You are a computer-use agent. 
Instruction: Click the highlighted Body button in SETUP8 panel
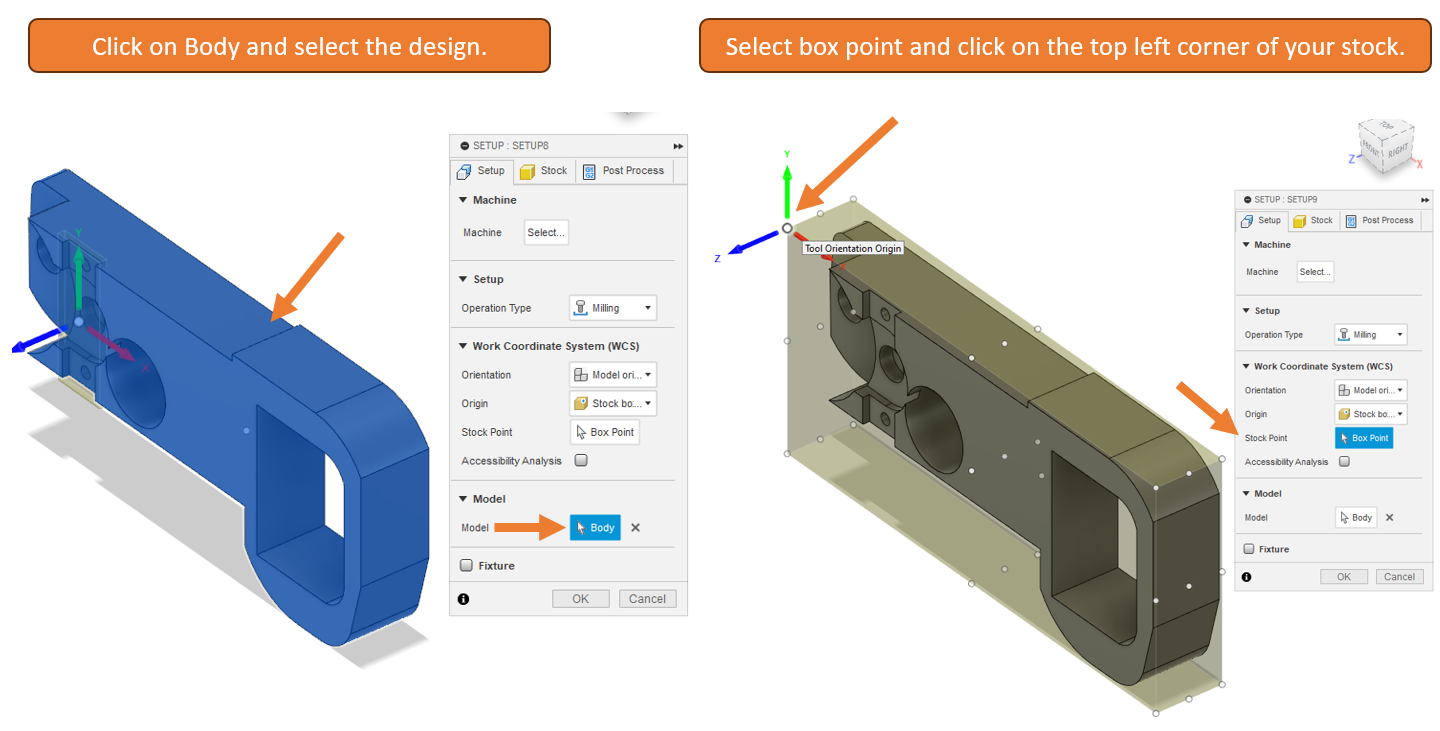pos(595,527)
